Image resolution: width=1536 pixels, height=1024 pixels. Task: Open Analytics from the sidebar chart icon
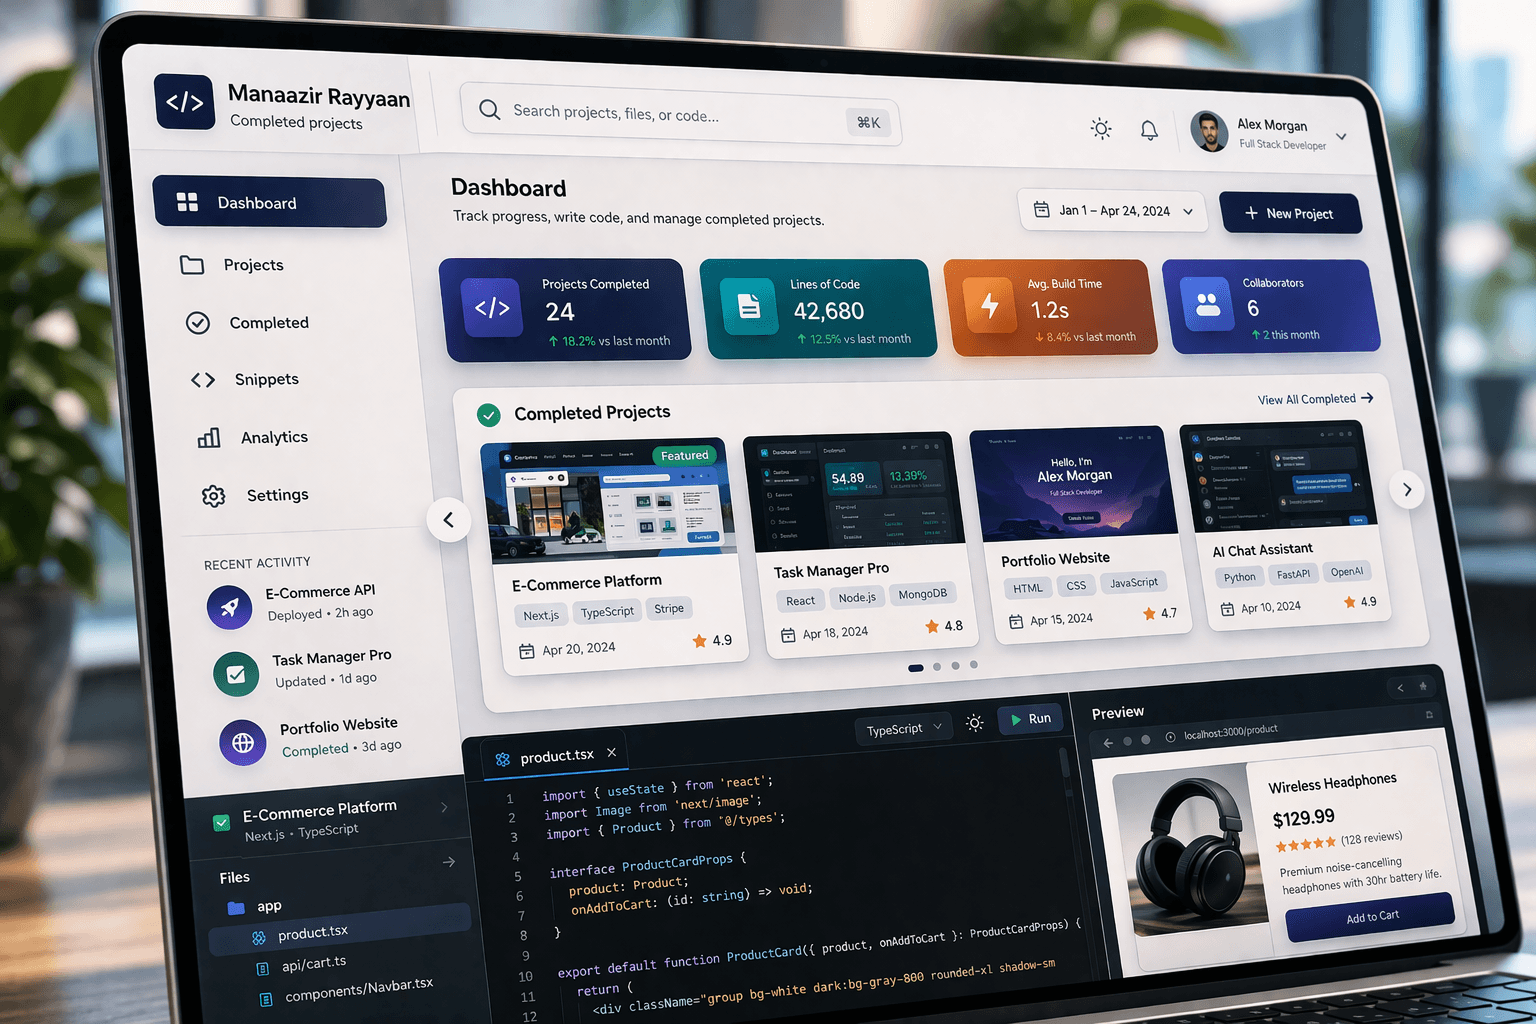point(208,437)
